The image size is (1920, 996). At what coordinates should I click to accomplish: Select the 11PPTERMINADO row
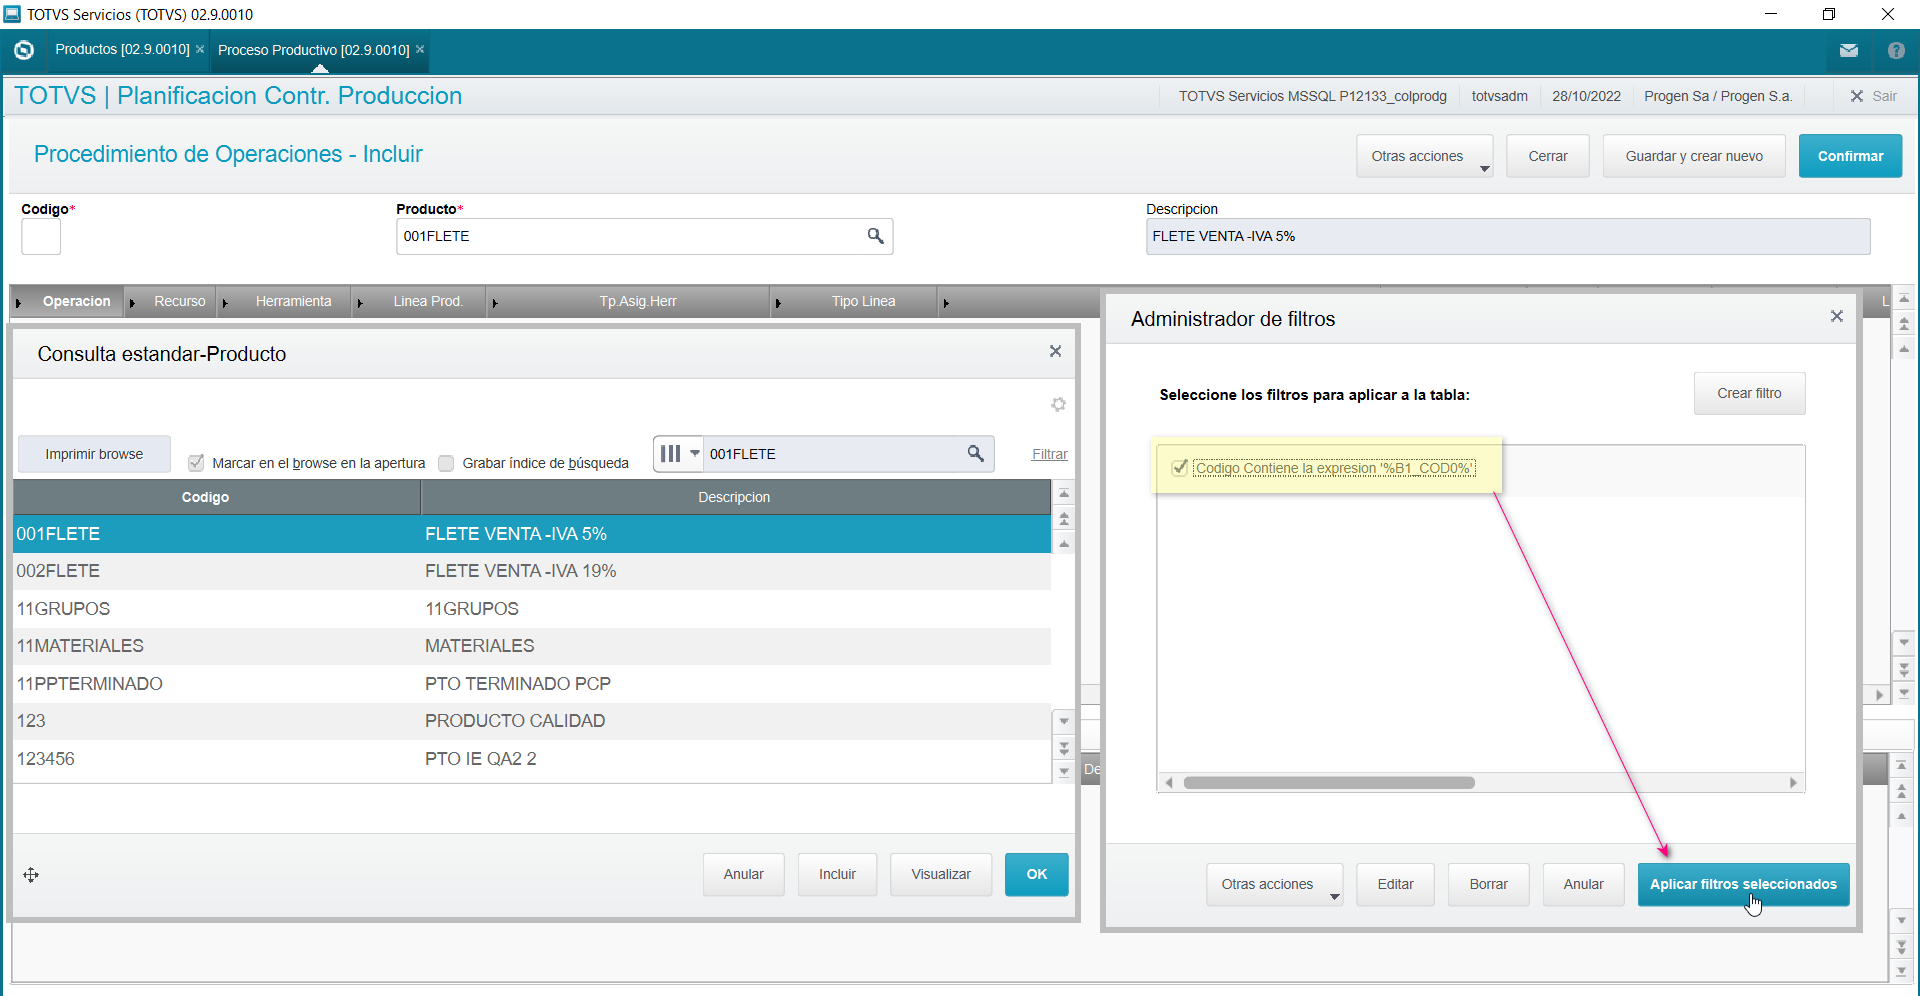[532, 684]
